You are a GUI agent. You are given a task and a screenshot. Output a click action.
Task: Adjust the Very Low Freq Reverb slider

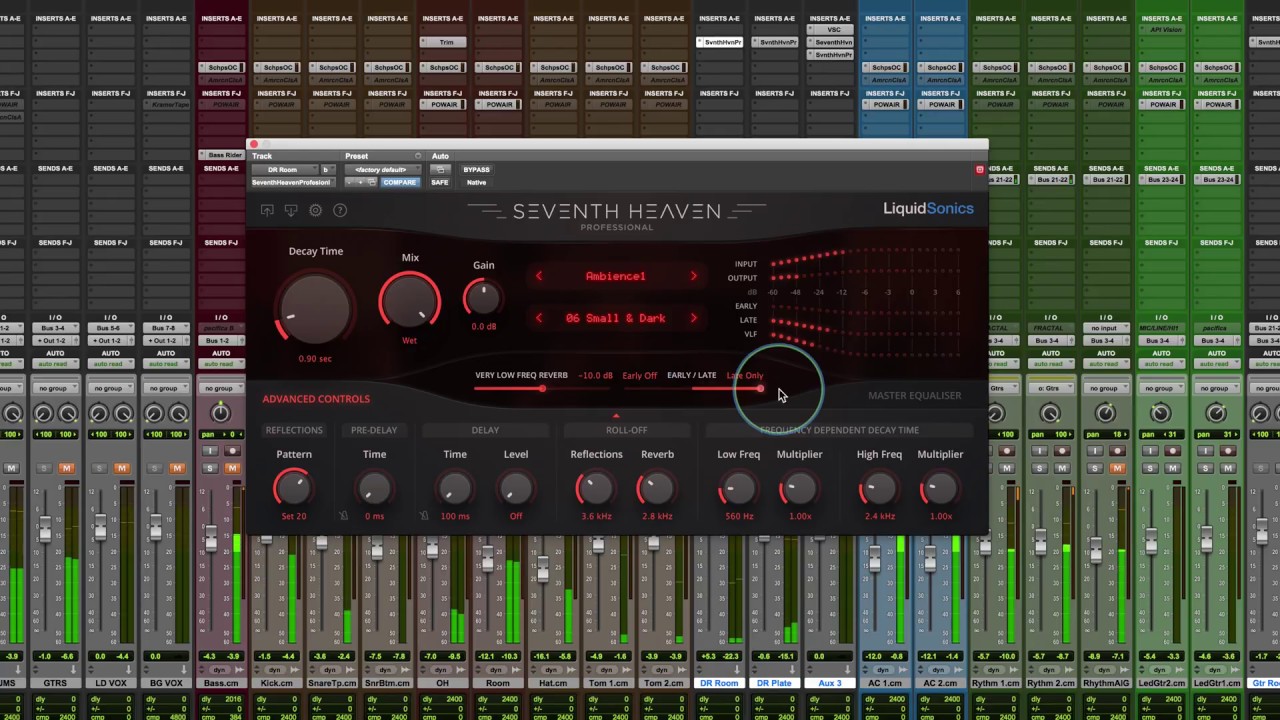click(x=542, y=388)
